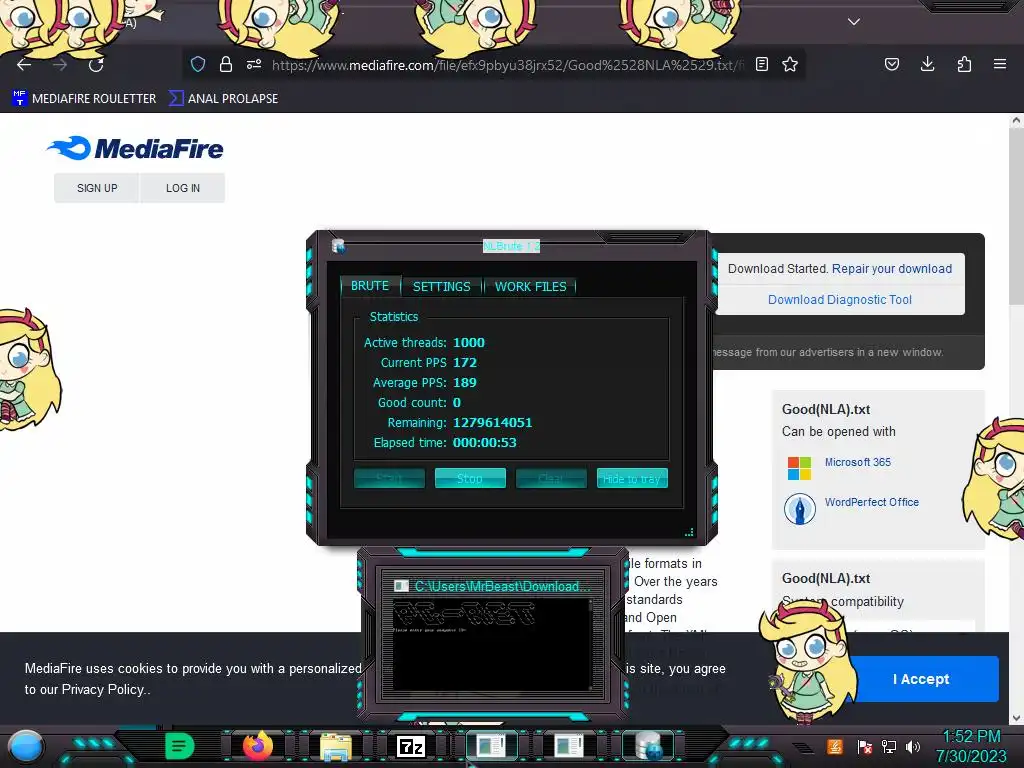Switch to the BRUTE tab in NLBrute

[370, 286]
